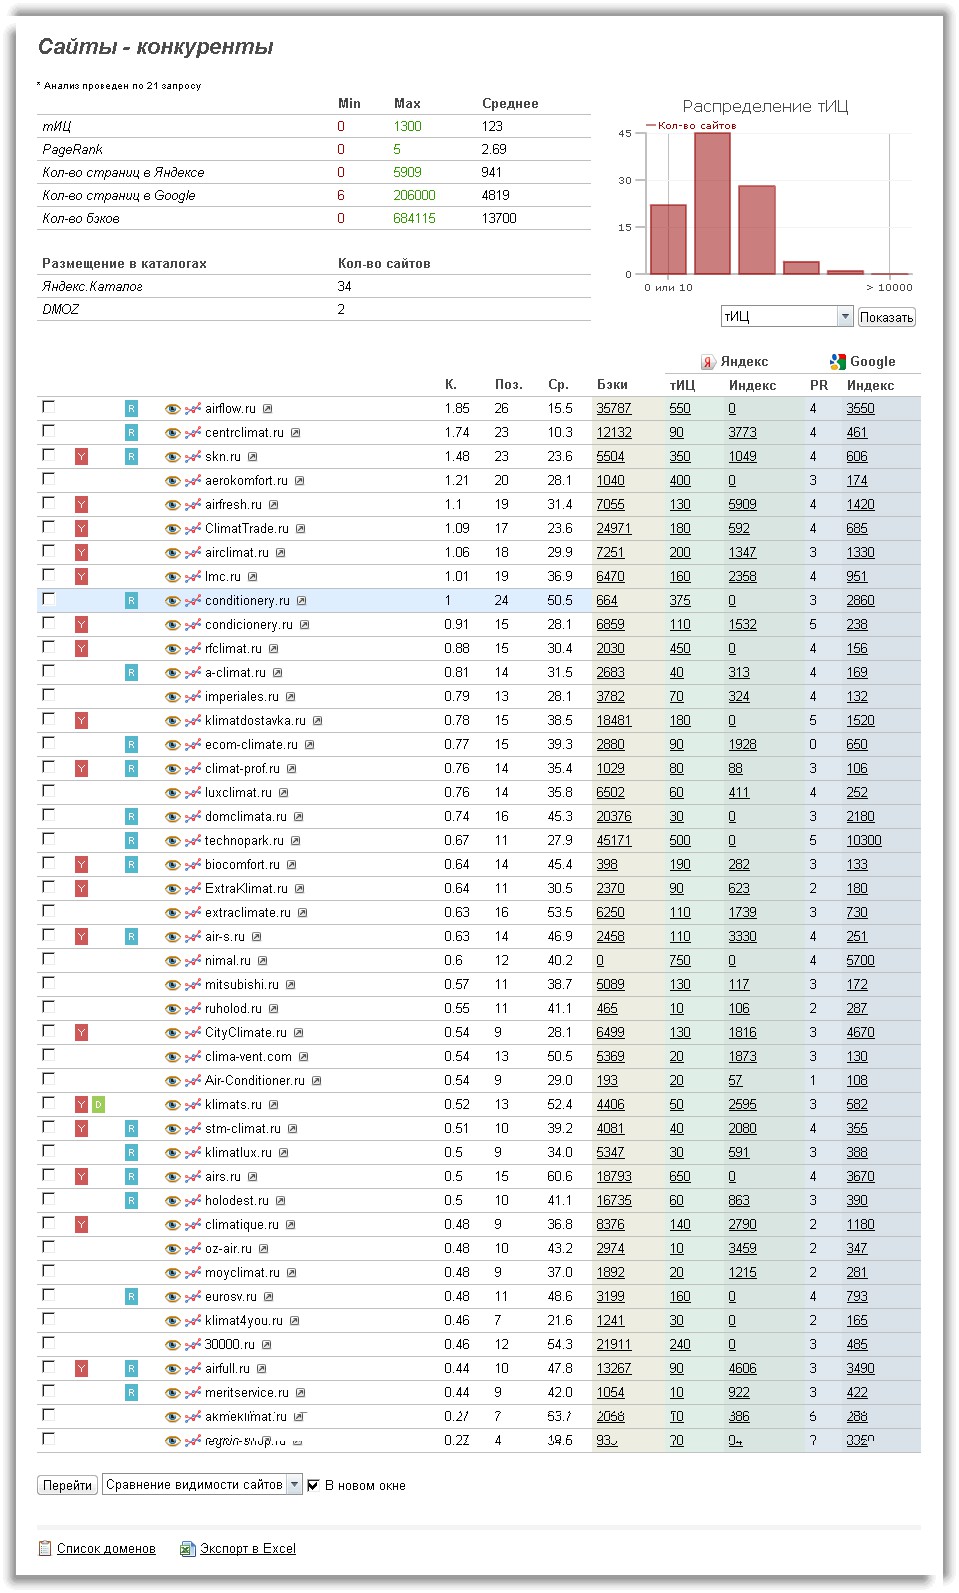Image resolution: width=959 pixels, height=1593 pixels.
Task: Click the eye icon for eurosv.ru
Action: [x=172, y=1297]
